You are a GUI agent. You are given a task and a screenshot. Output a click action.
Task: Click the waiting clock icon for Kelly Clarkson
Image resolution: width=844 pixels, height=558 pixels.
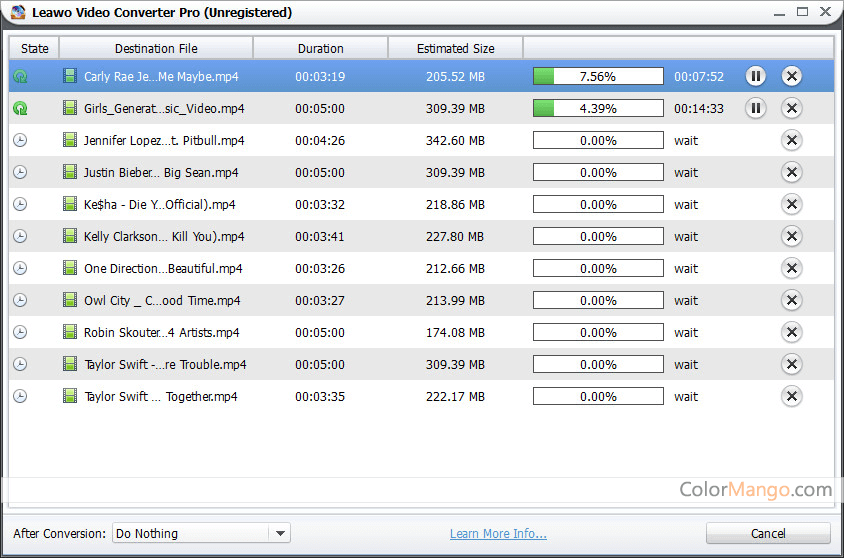pyautogui.click(x=20, y=236)
